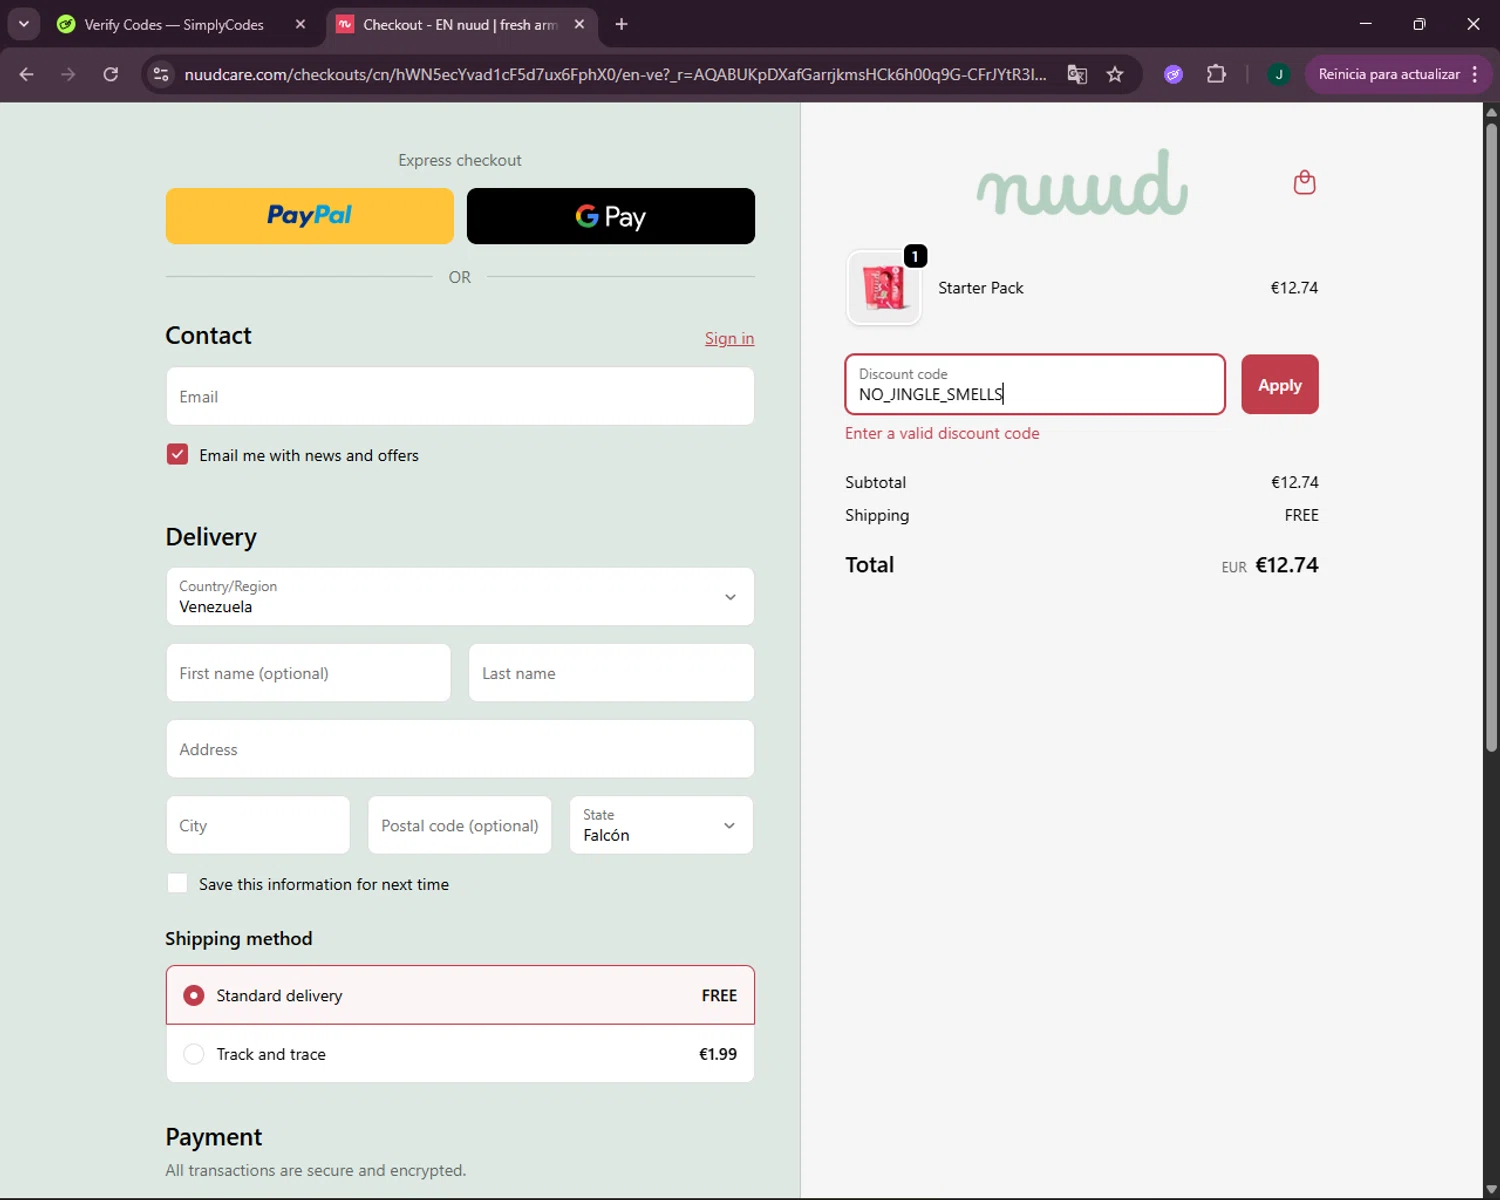Click the Payment section heading
The image size is (1500, 1200).
click(214, 1137)
